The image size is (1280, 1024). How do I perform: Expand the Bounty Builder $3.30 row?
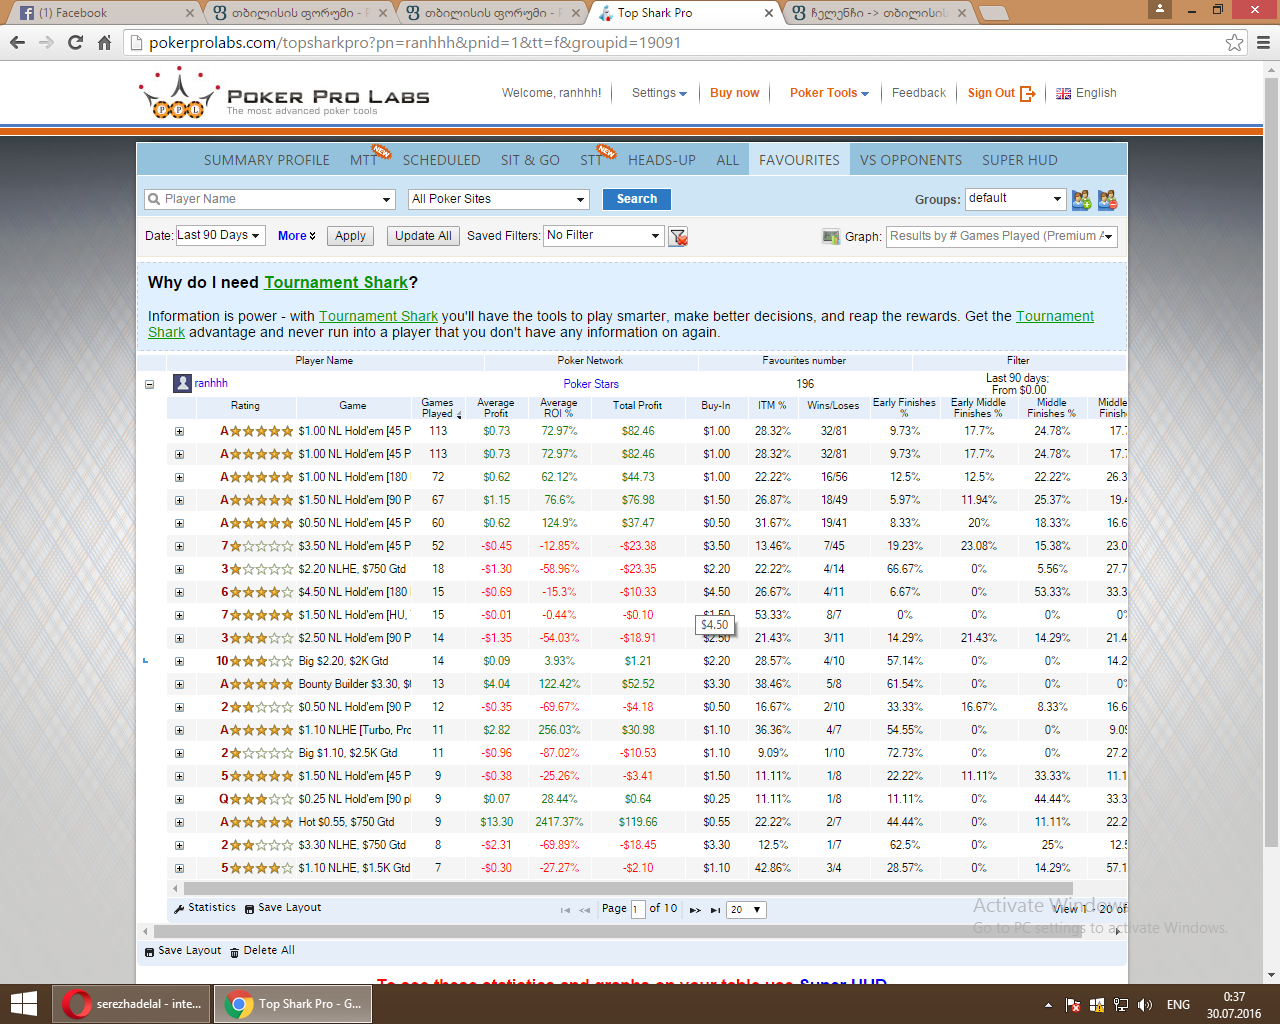[x=179, y=685]
